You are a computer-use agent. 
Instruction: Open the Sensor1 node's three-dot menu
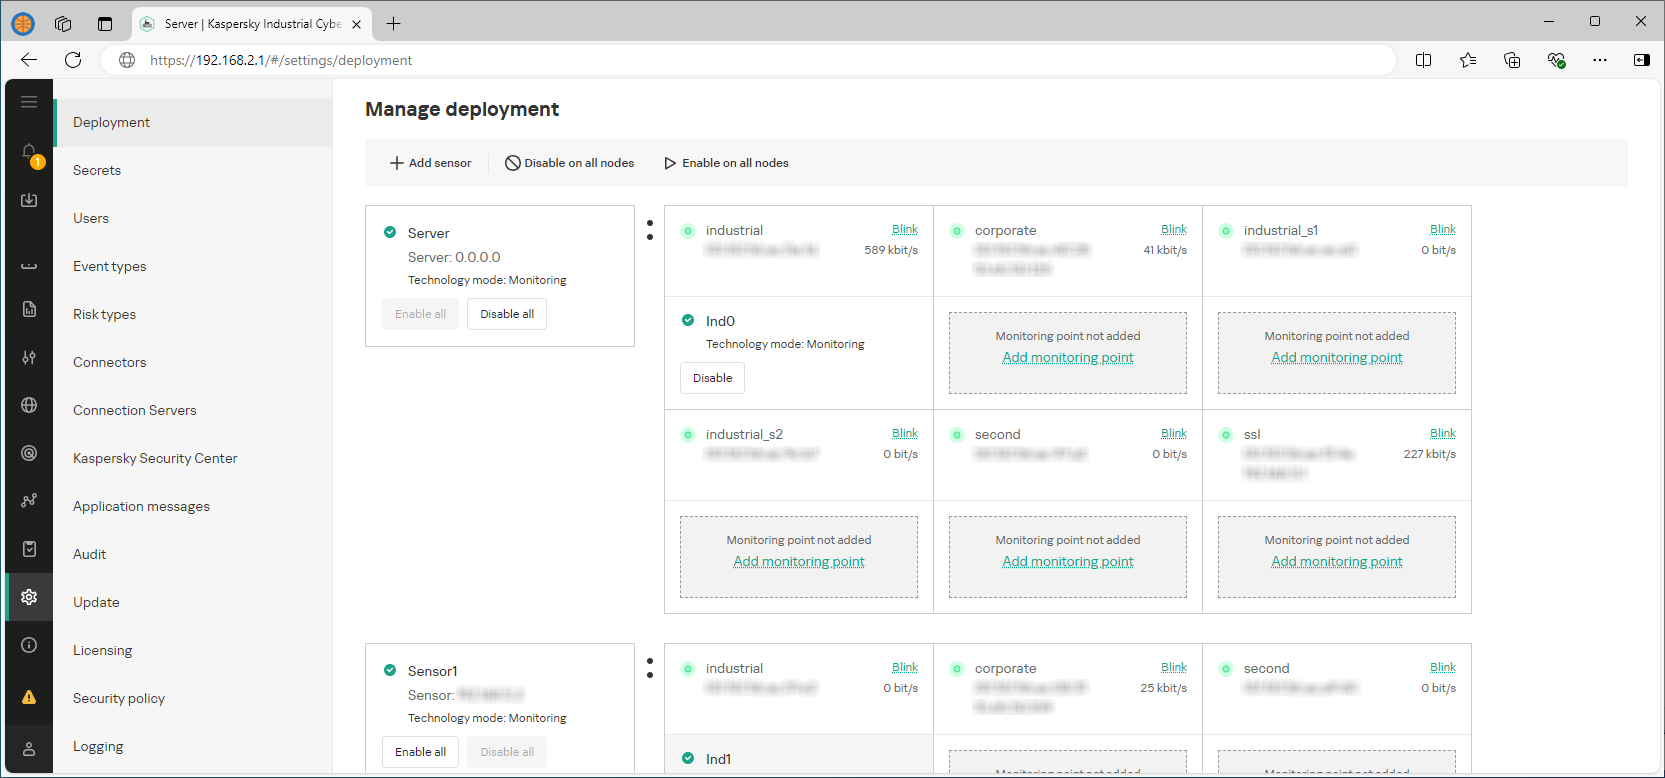(x=650, y=668)
